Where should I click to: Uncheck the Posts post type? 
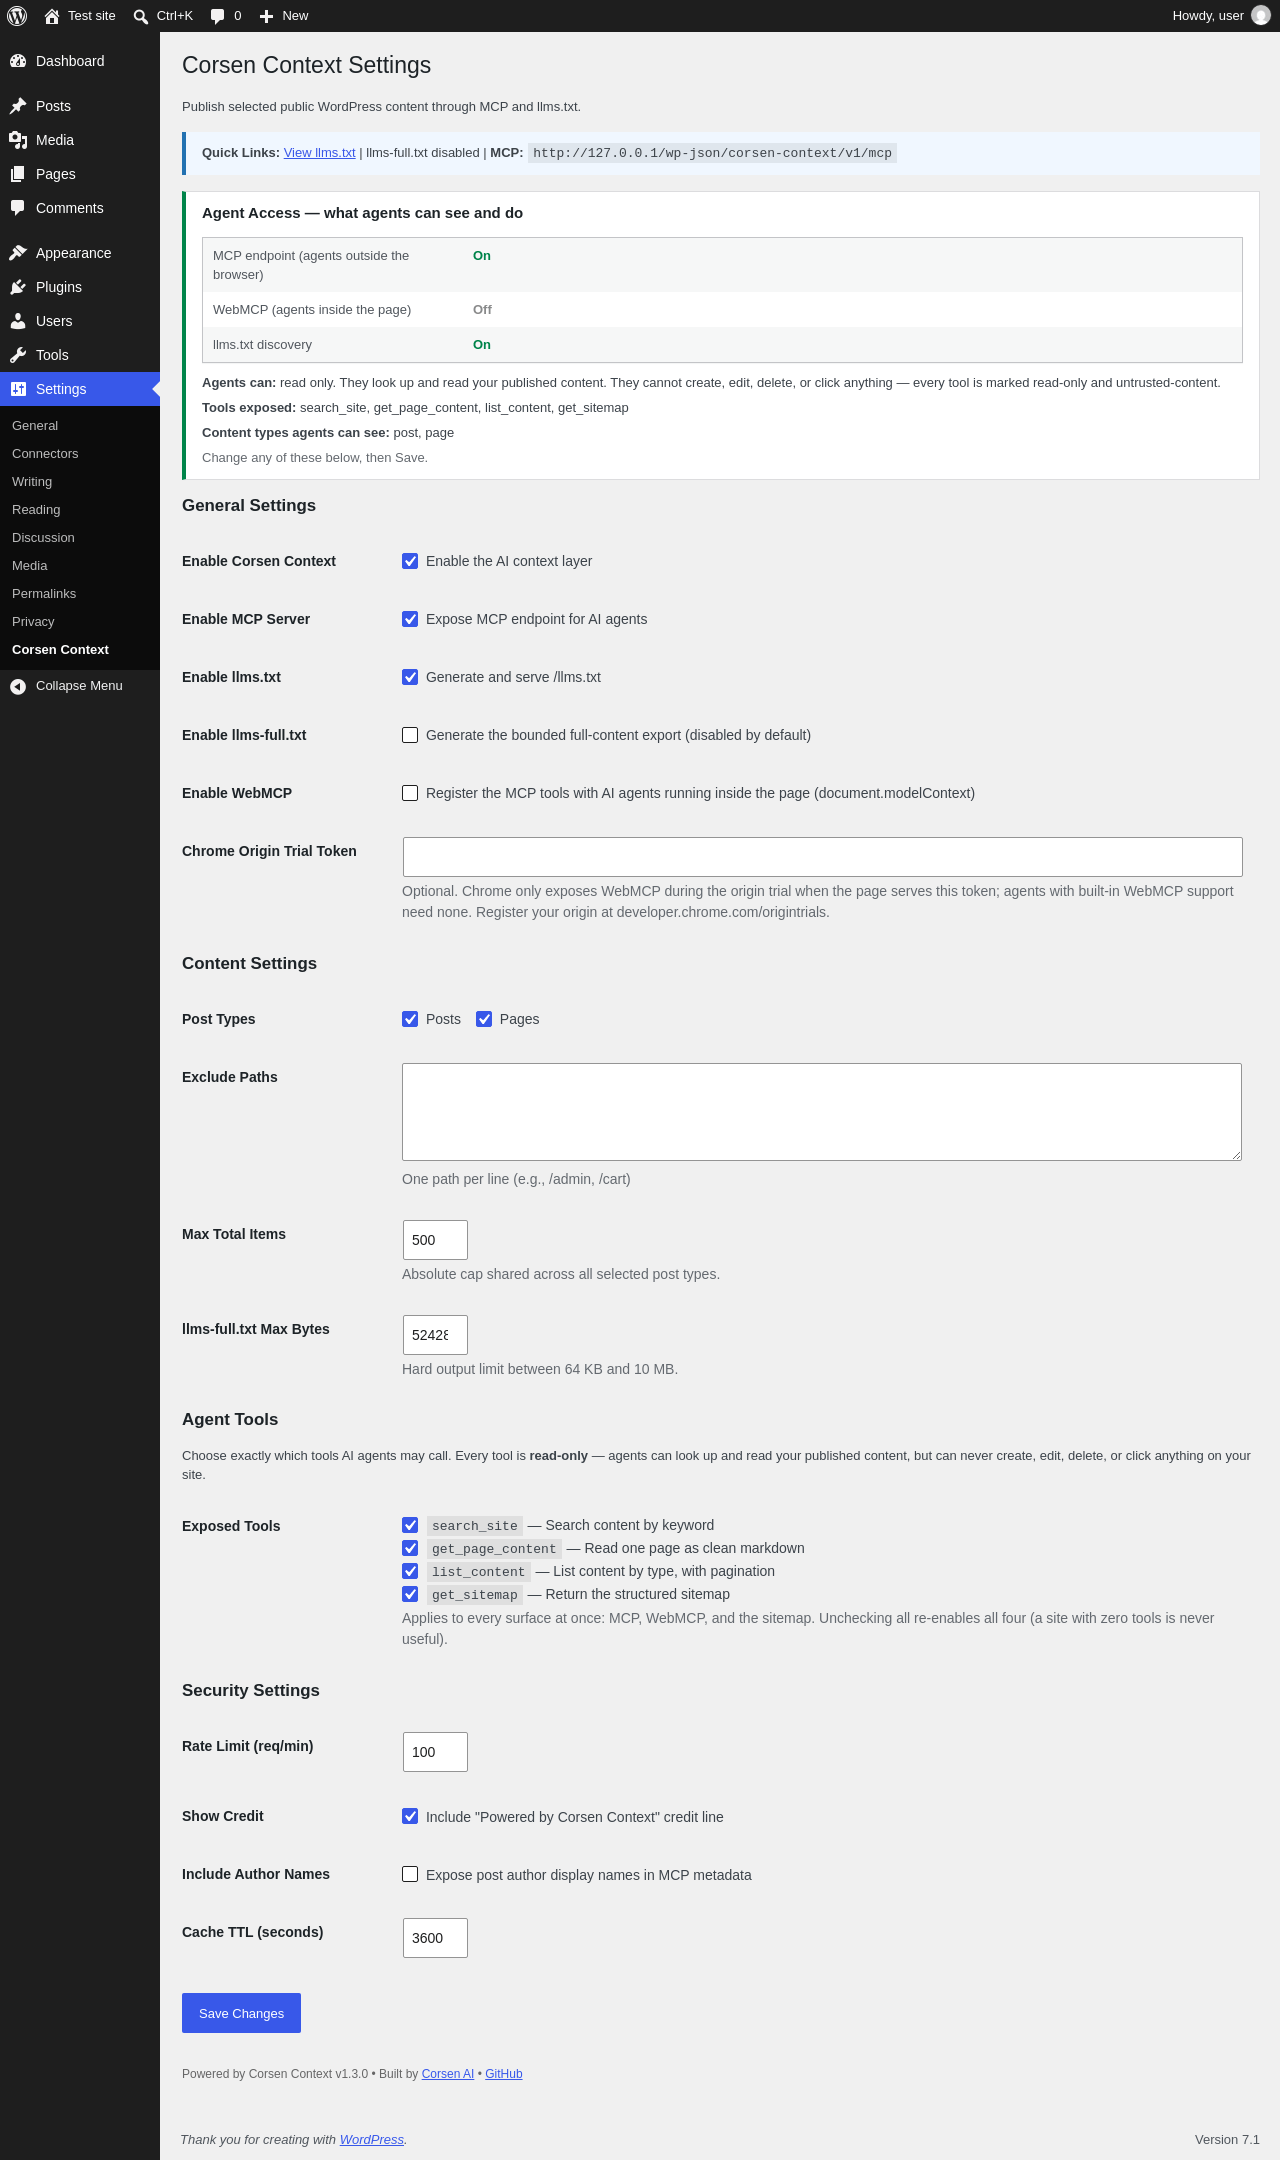pyautogui.click(x=410, y=1019)
